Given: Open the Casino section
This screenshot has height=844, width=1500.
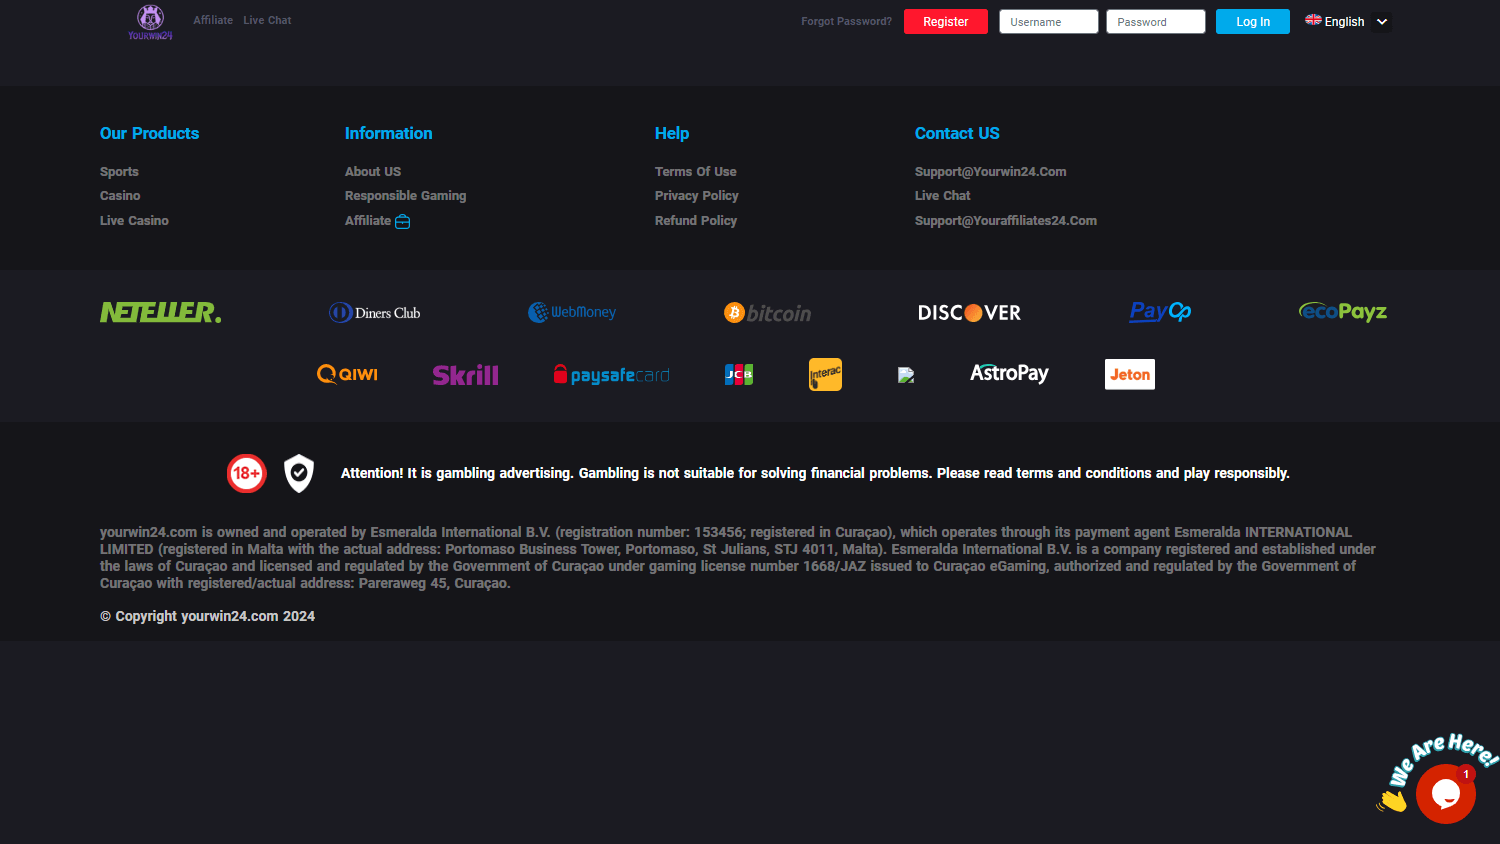Looking at the screenshot, I should (x=120, y=195).
